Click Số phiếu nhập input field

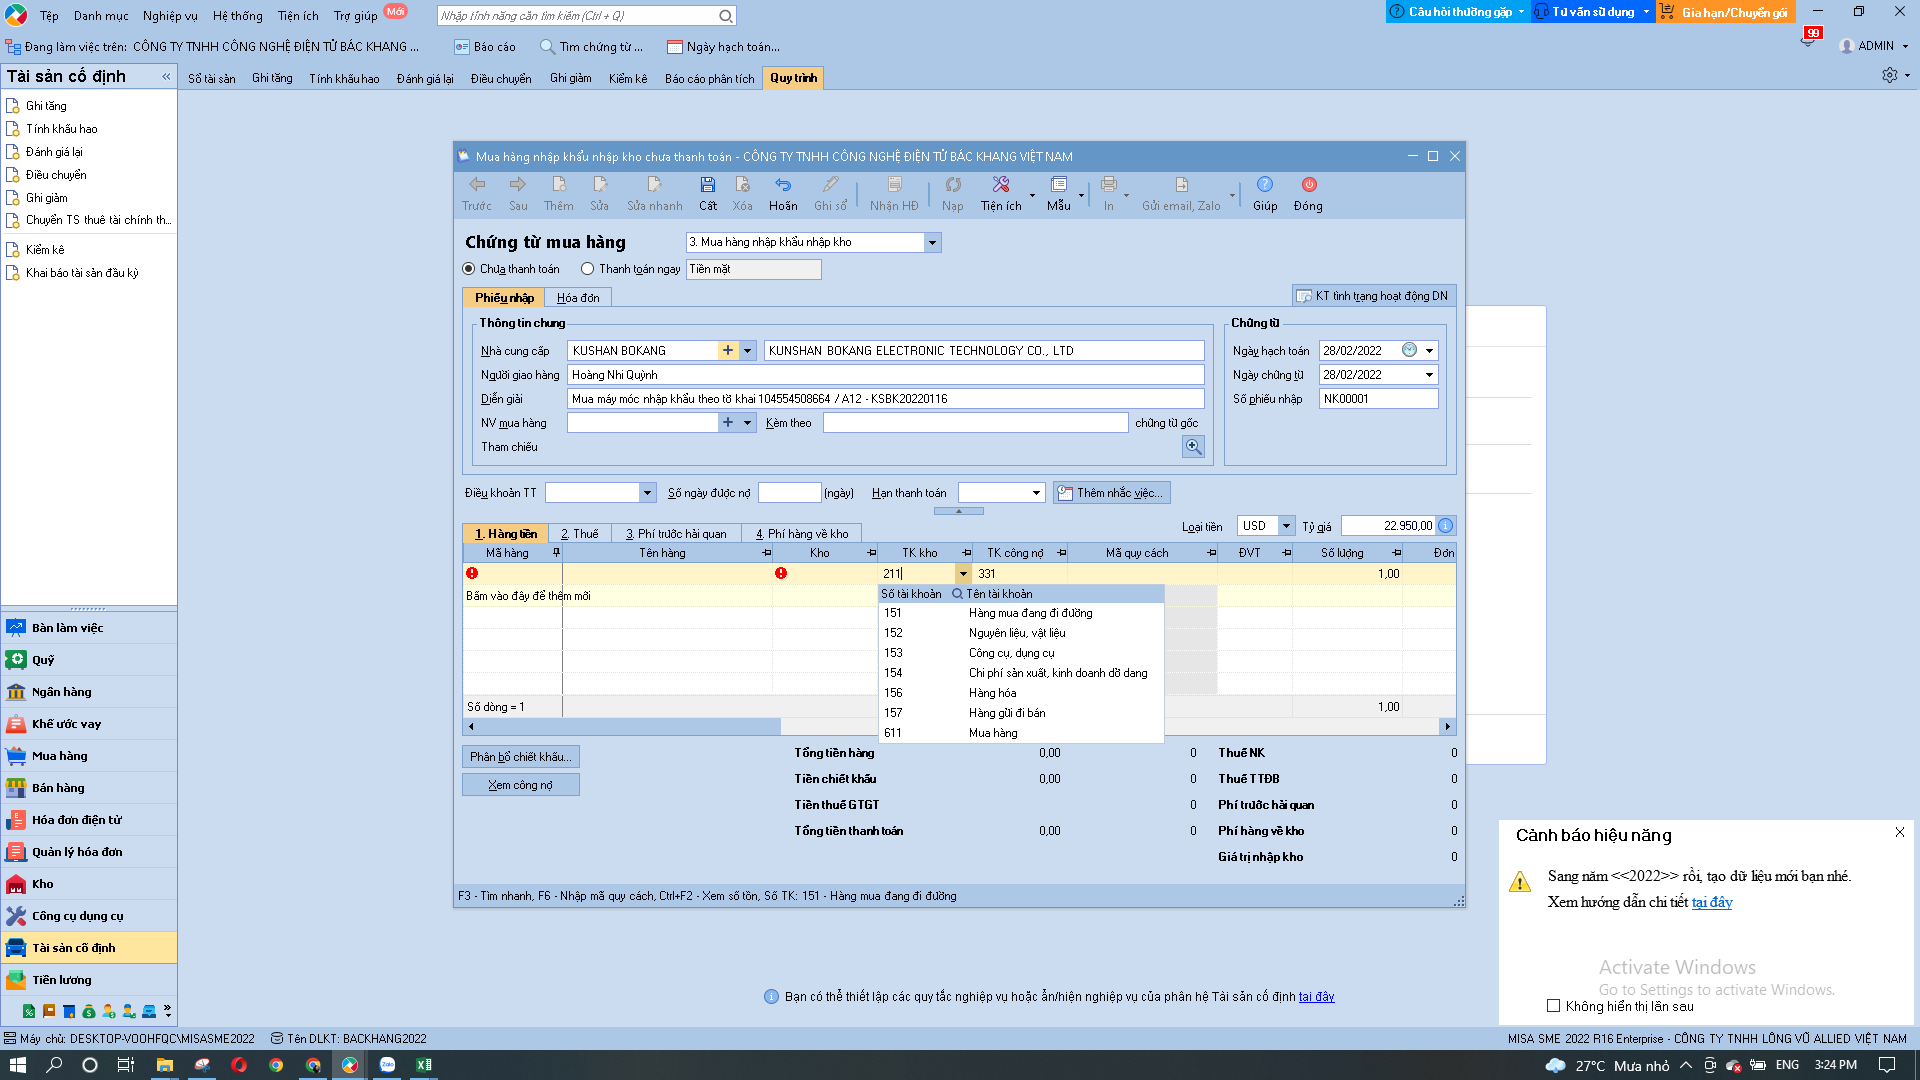(x=1378, y=399)
